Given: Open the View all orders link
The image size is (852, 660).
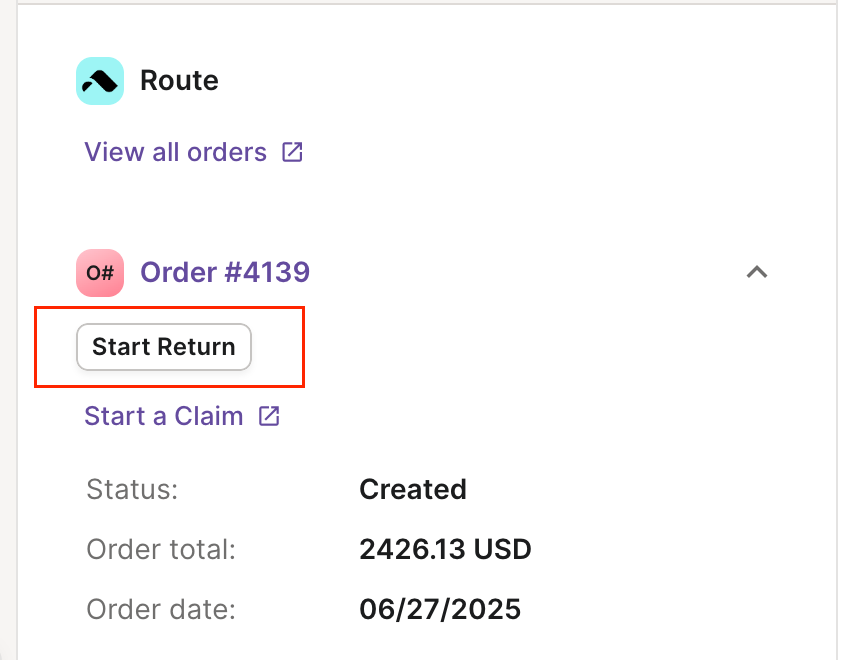Looking at the screenshot, I should click(x=193, y=152).
